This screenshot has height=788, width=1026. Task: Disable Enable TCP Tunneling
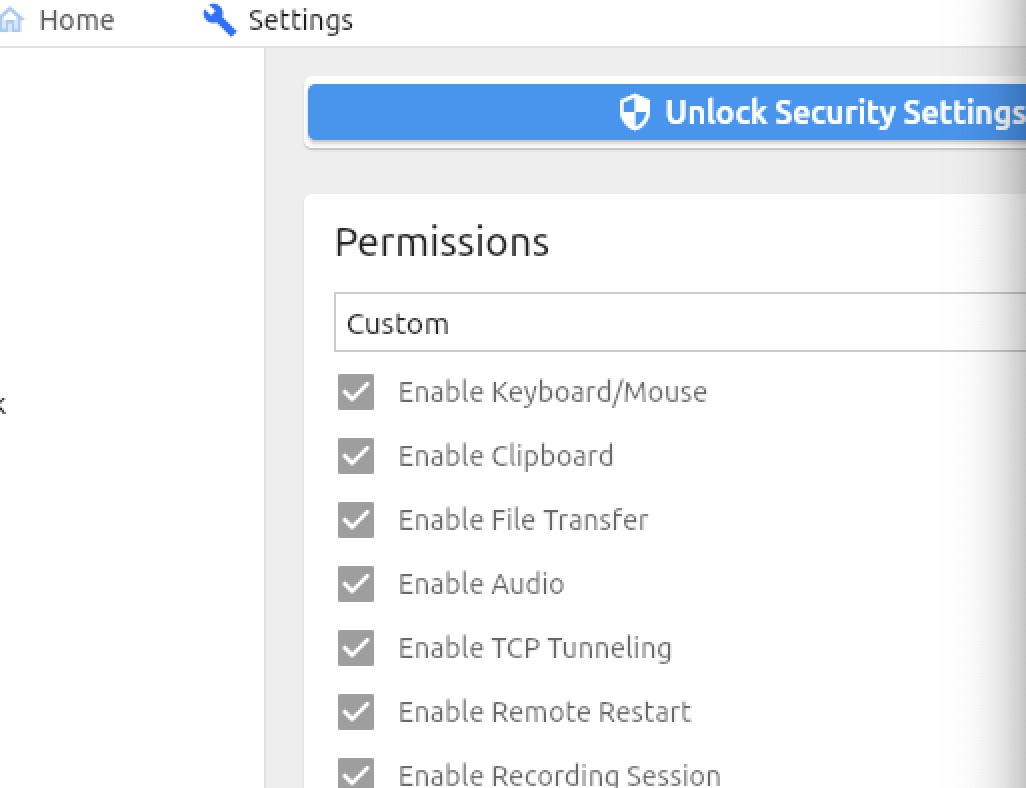point(356,648)
